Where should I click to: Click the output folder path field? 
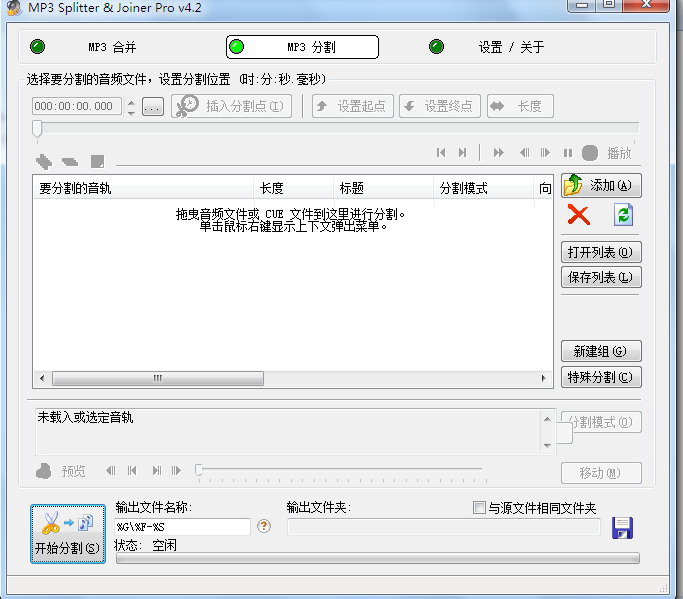pos(443,527)
